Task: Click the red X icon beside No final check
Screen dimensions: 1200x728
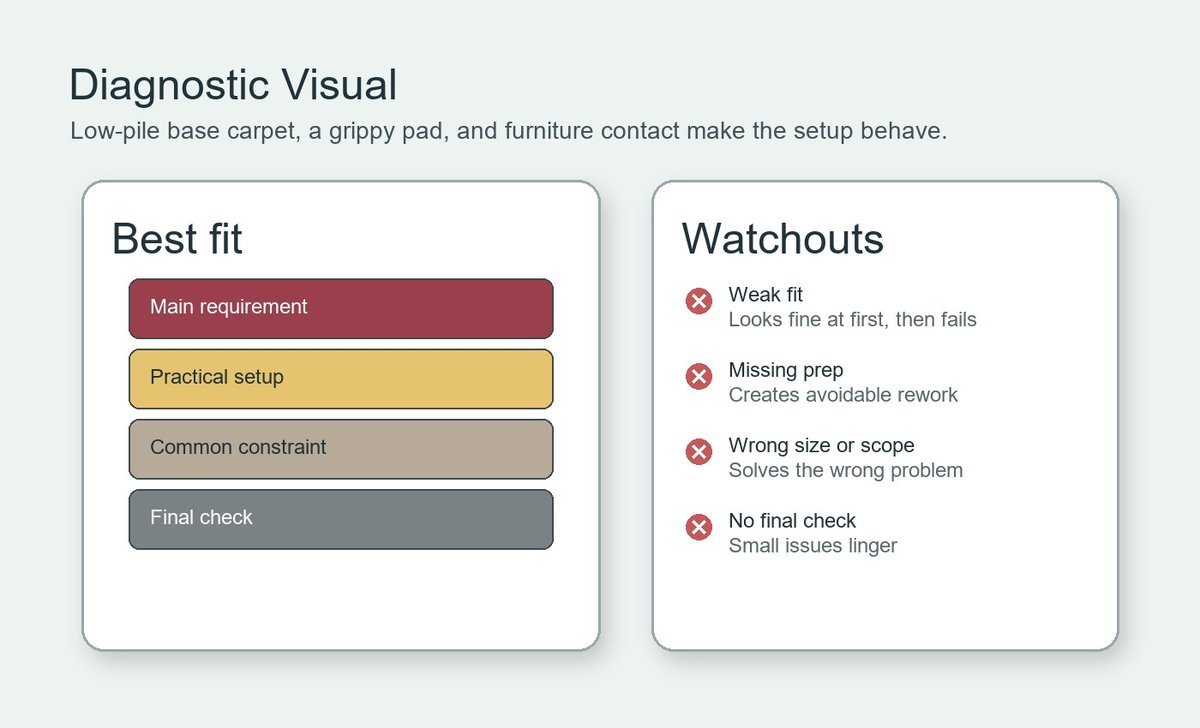Action: coord(698,527)
